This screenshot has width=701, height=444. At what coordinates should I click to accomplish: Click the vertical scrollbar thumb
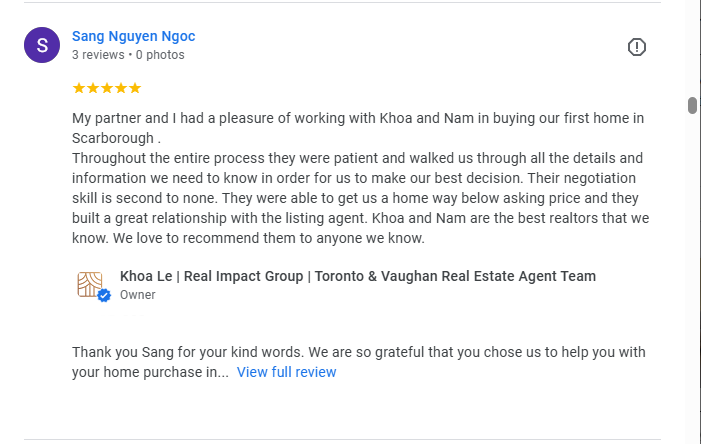[x=692, y=106]
